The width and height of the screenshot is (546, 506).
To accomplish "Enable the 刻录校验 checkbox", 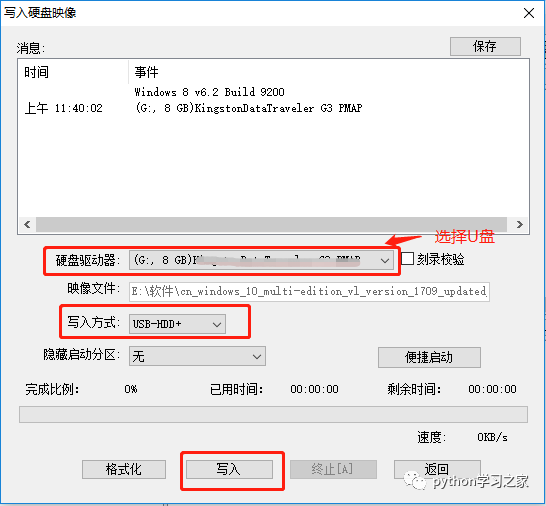I will 407,259.
